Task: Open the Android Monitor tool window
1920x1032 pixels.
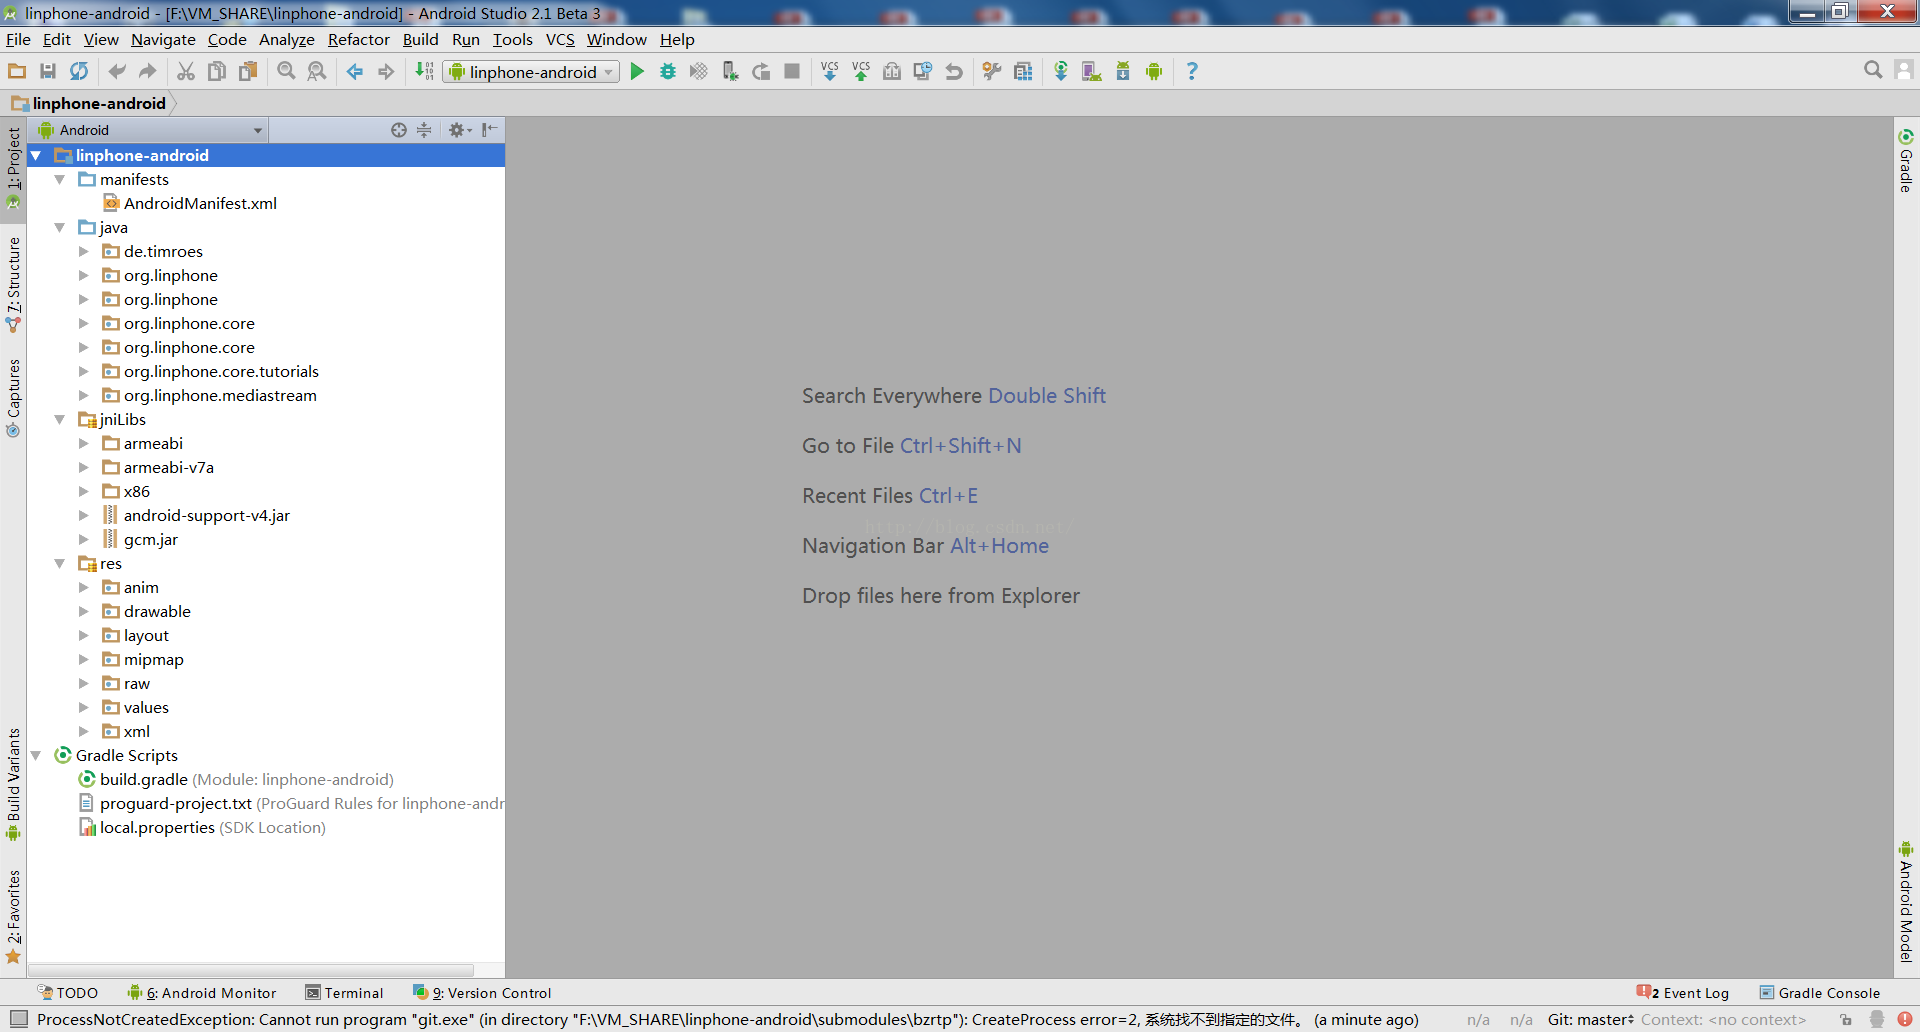Action: [x=202, y=993]
